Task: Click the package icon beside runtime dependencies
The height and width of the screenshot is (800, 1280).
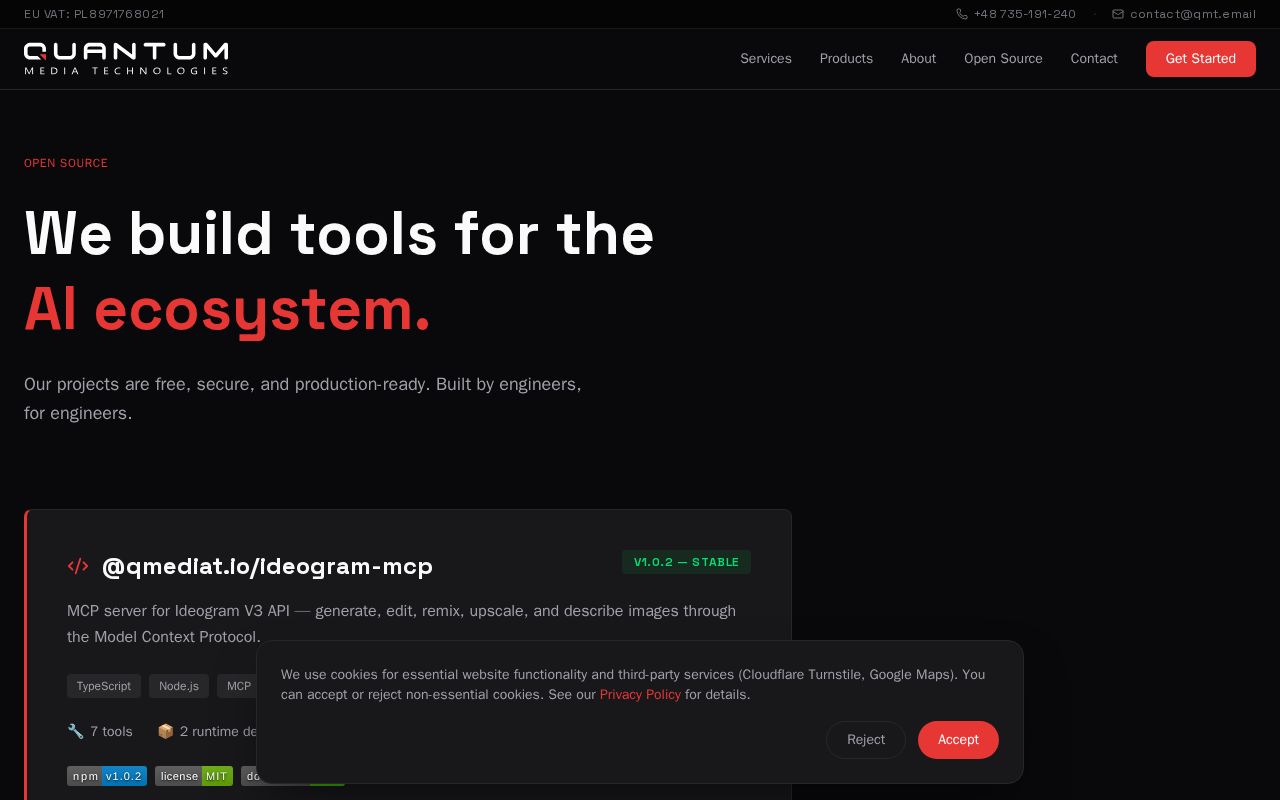Action: coord(165,731)
